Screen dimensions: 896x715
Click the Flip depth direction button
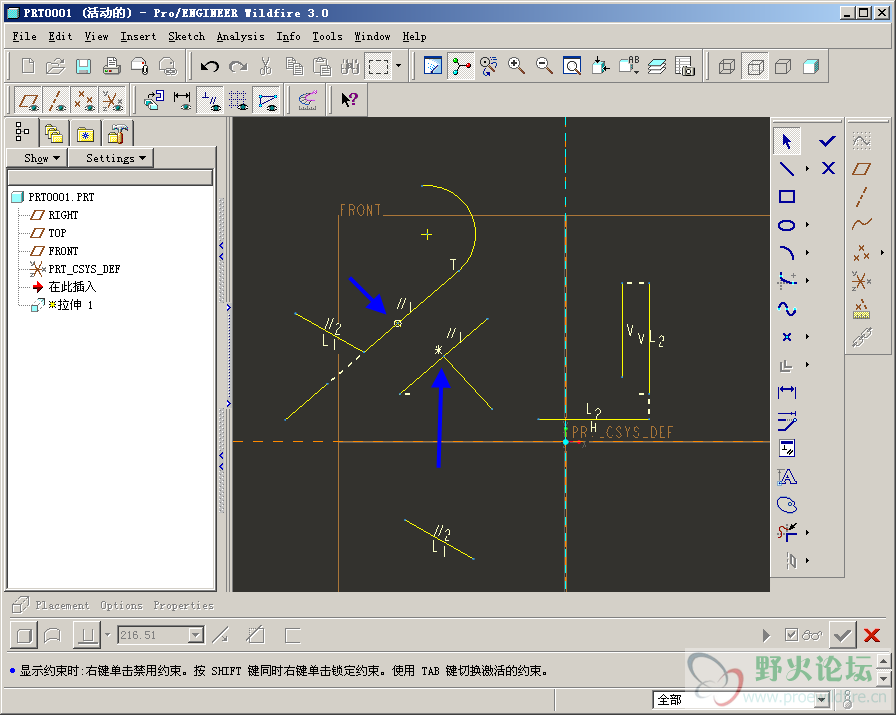click(221, 635)
